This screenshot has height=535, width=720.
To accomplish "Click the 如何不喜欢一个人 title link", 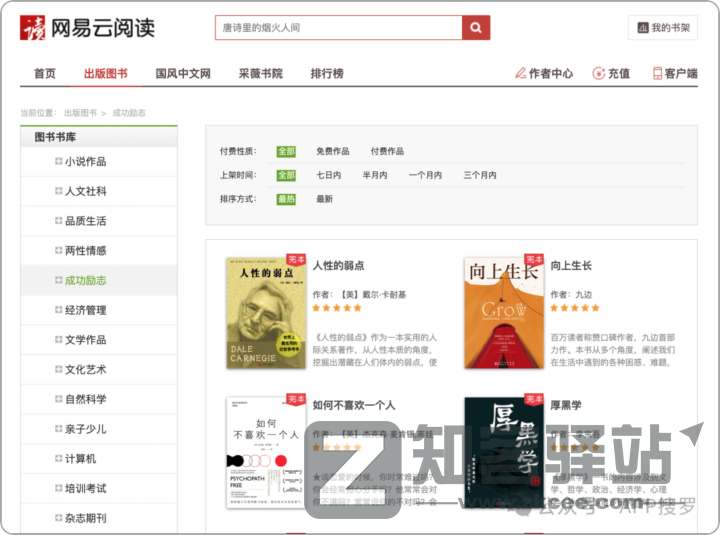I will (354, 405).
